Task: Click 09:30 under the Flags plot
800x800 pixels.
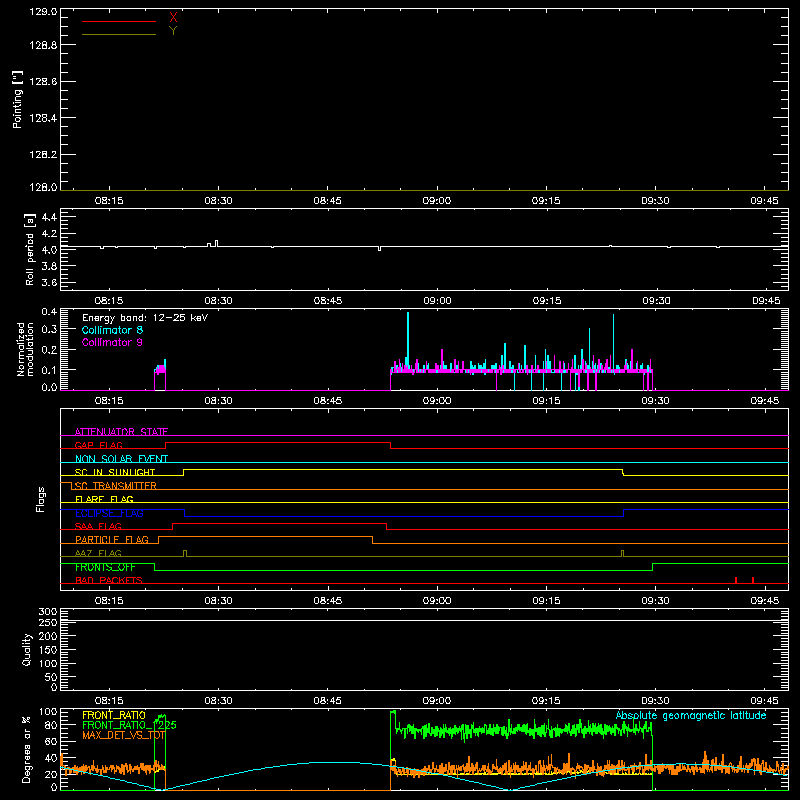Action: (656, 601)
